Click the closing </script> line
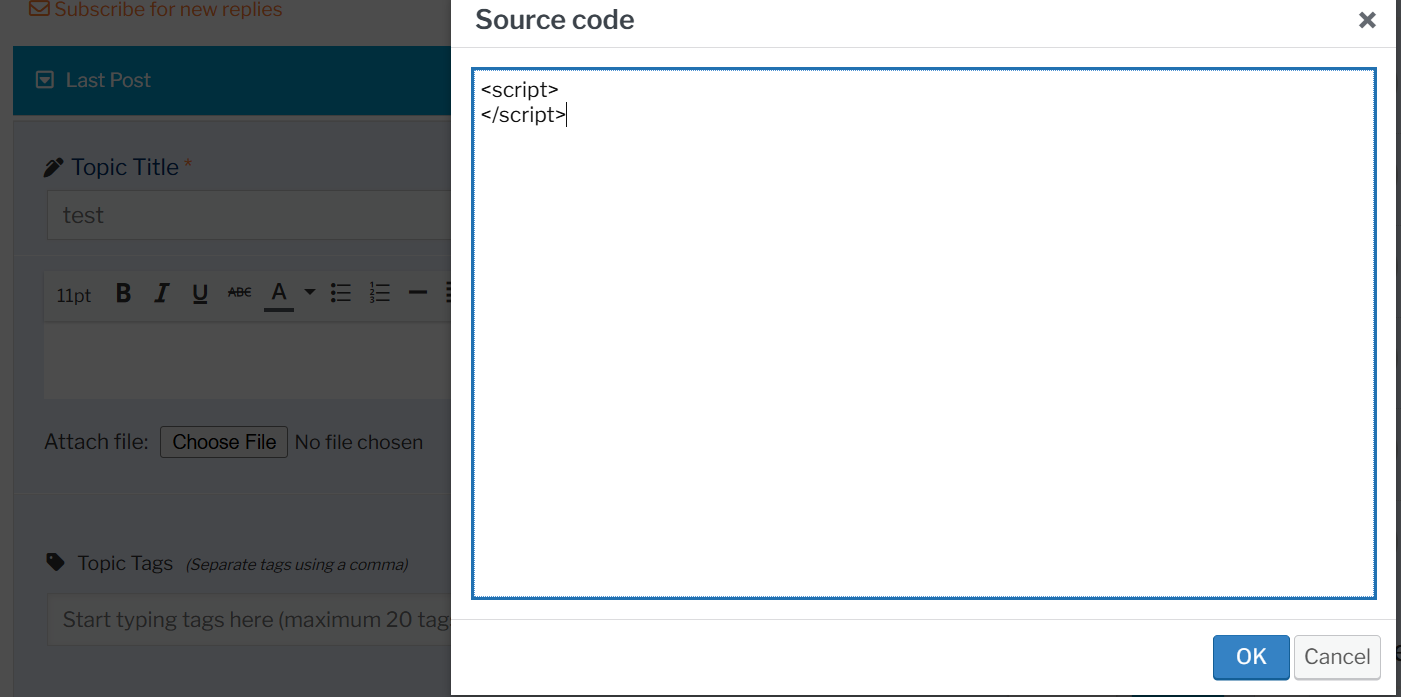 coord(524,115)
